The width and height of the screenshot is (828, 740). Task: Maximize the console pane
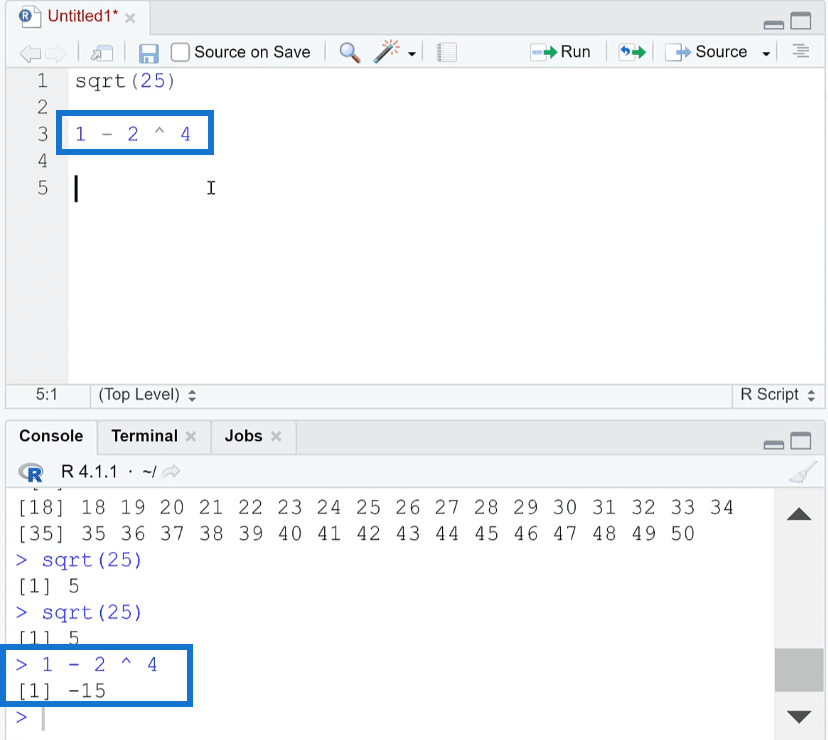click(801, 441)
